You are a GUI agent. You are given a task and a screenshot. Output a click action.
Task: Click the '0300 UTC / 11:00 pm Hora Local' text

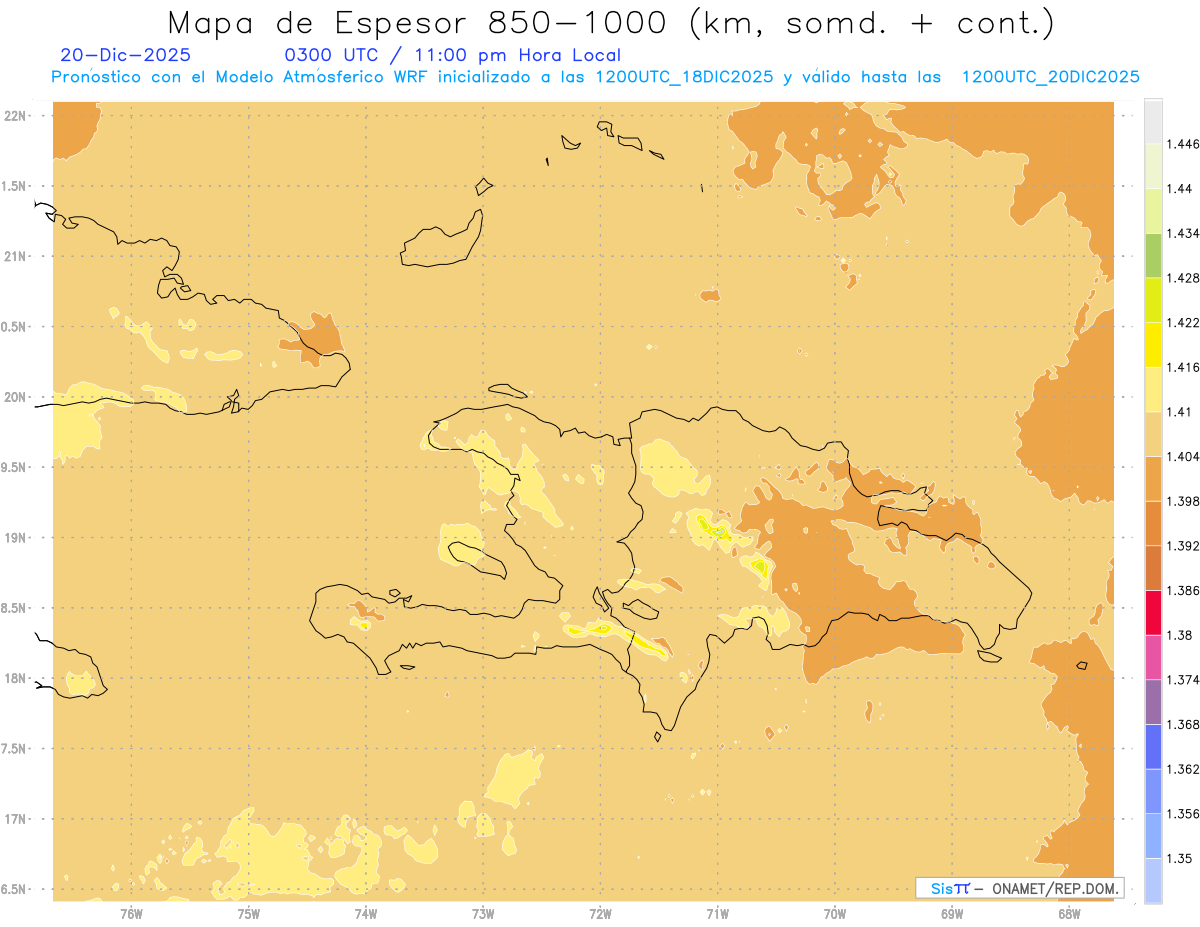tap(453, 55)
